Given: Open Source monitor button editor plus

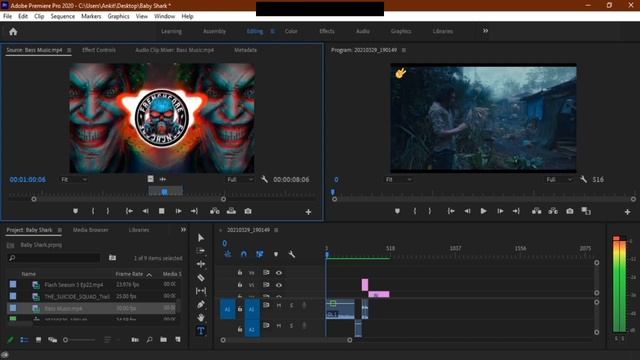Looking at the screenshot, I should [308, 211].
